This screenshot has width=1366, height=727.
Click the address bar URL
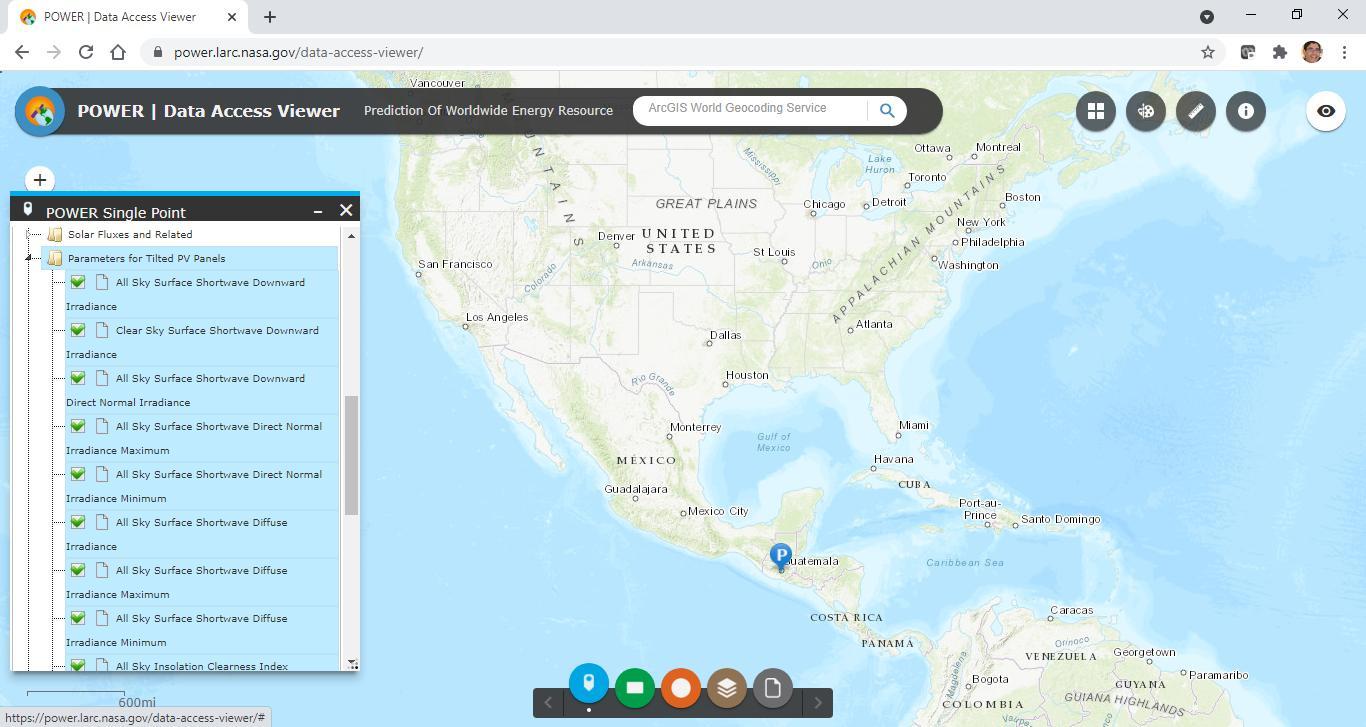pyautogui.click(x=298, y=52)
